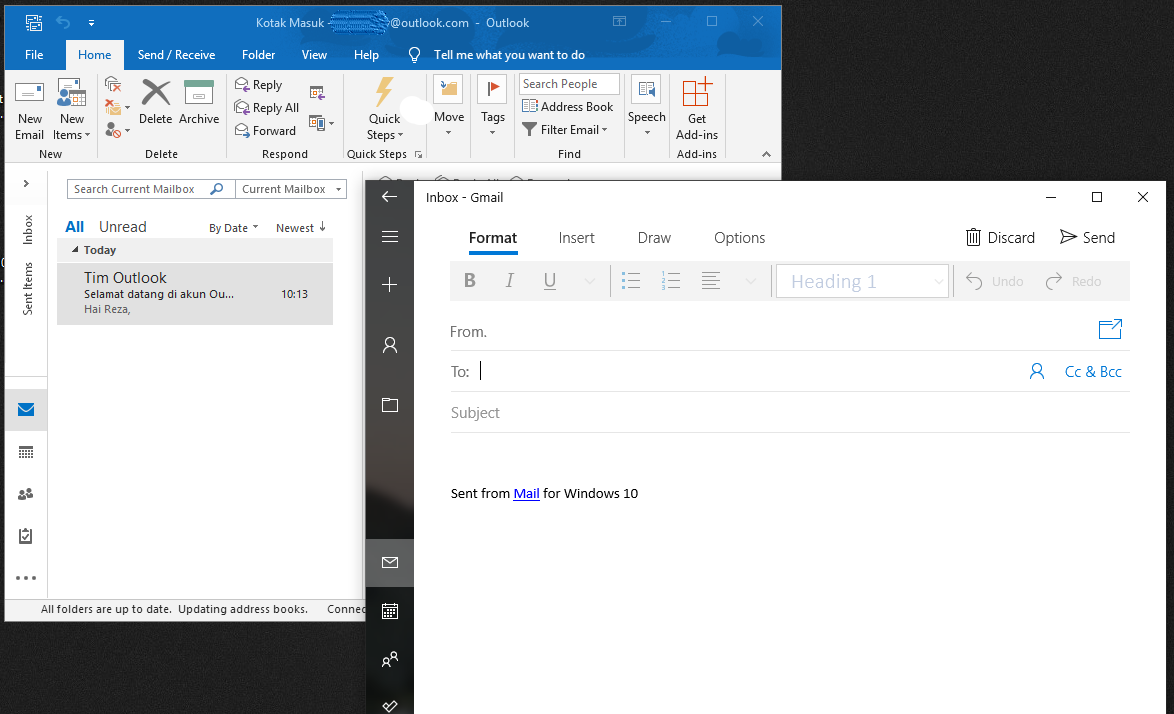Switch to Draw tab in Mail compose
This screenshot has width=1174, height=714.
click(654, 238)
